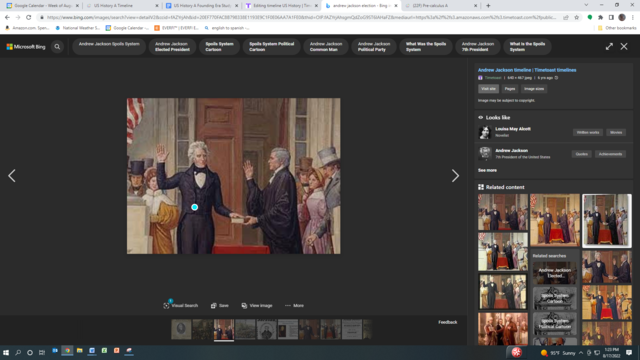Click the browser Back arrow

[x=7, y=17]
